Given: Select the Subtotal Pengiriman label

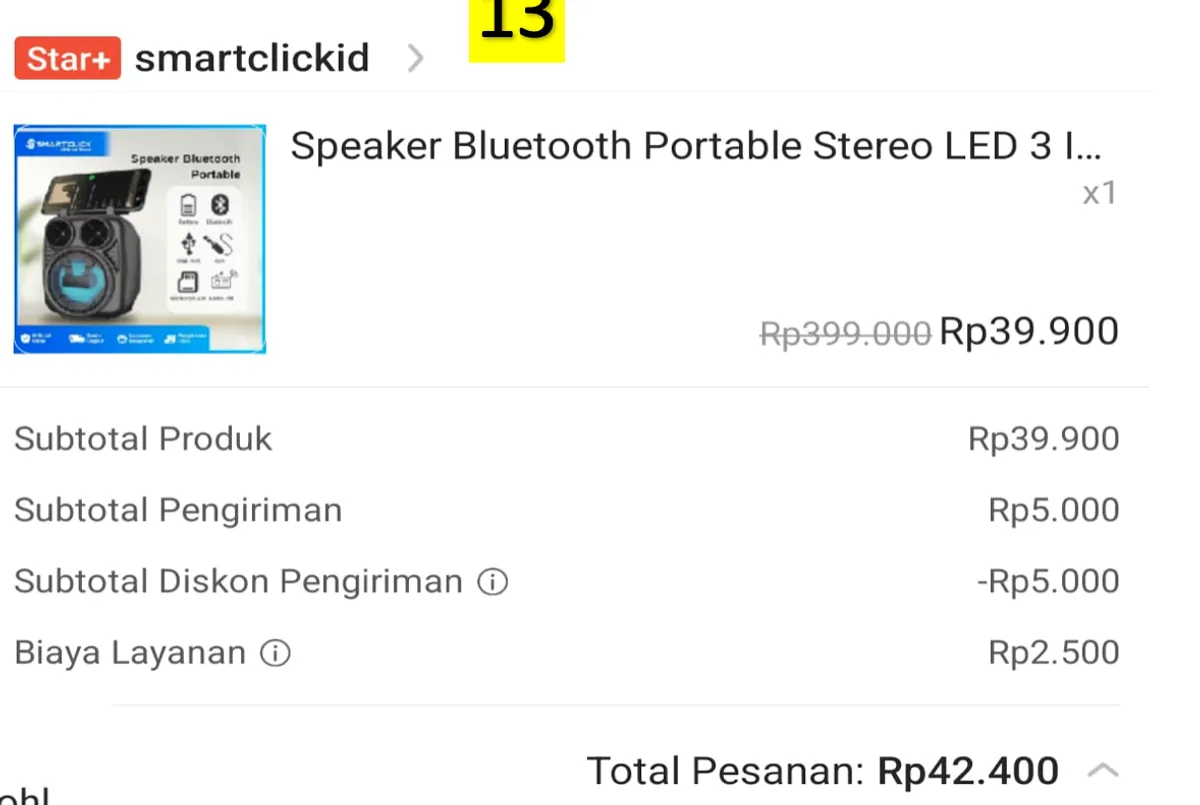Looking at the screenshot, I should coord(178,510).
